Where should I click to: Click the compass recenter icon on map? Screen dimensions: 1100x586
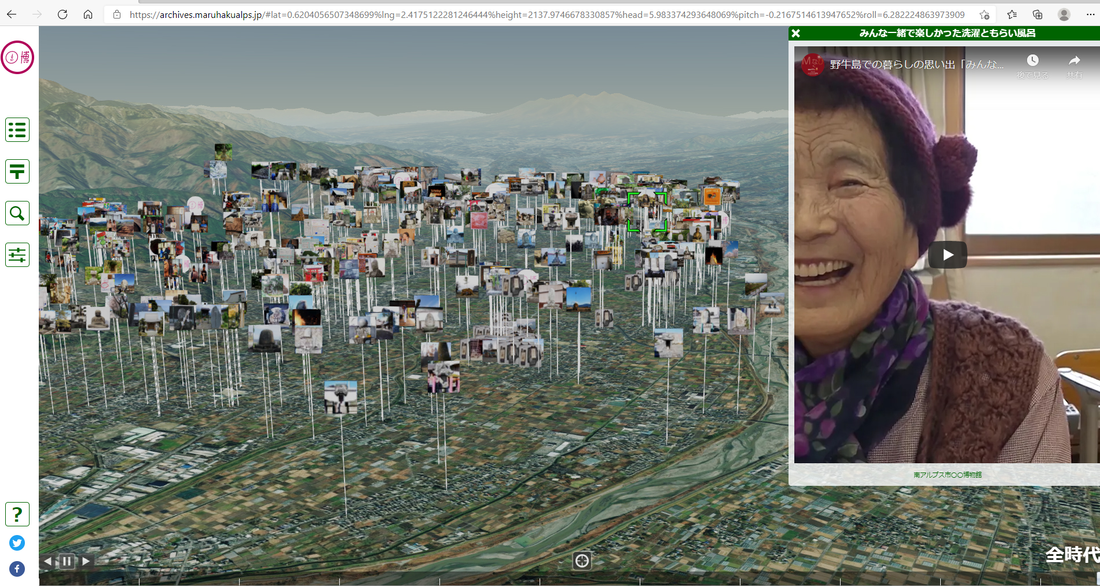[582, 560]
